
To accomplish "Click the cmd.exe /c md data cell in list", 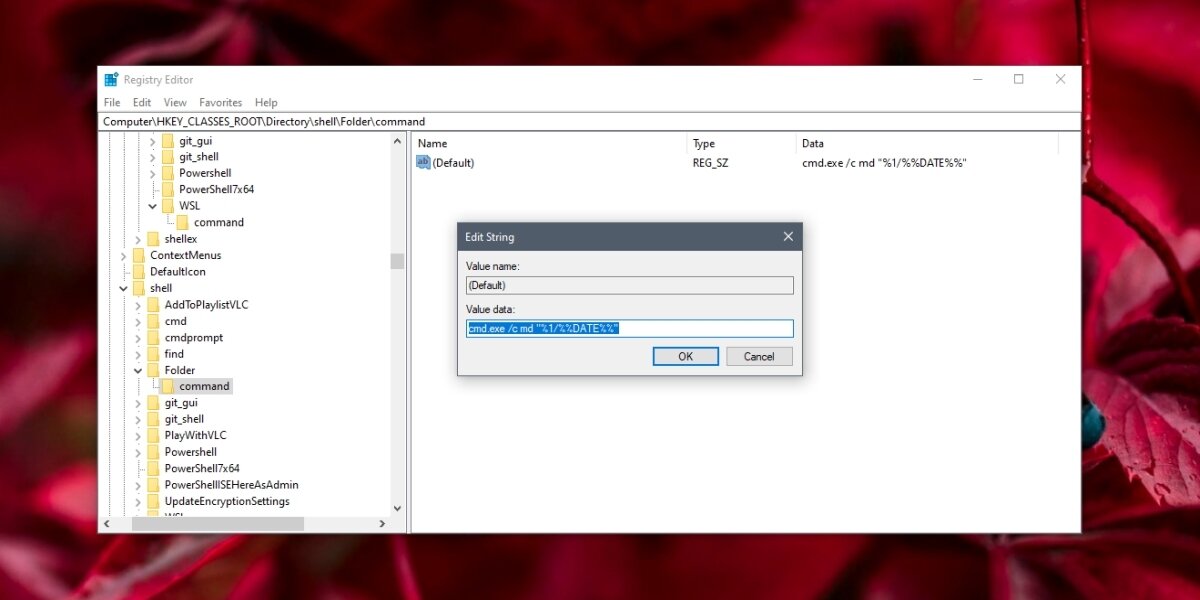I will pos(884,162).
